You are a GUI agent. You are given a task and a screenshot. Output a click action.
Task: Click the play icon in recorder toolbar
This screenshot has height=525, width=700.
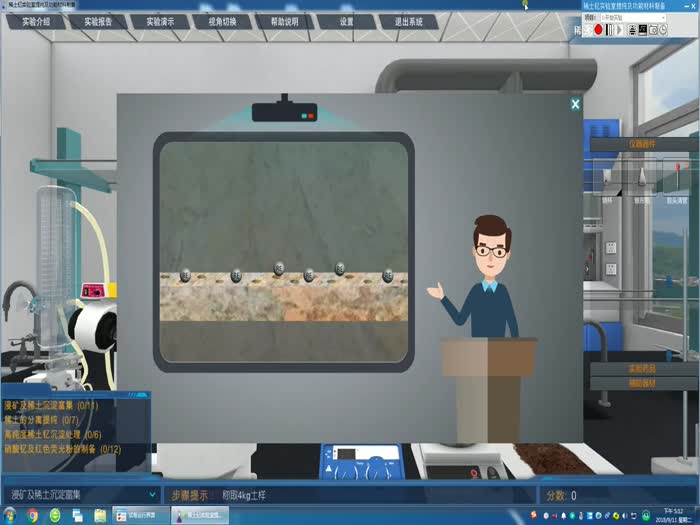pos(620,30)
